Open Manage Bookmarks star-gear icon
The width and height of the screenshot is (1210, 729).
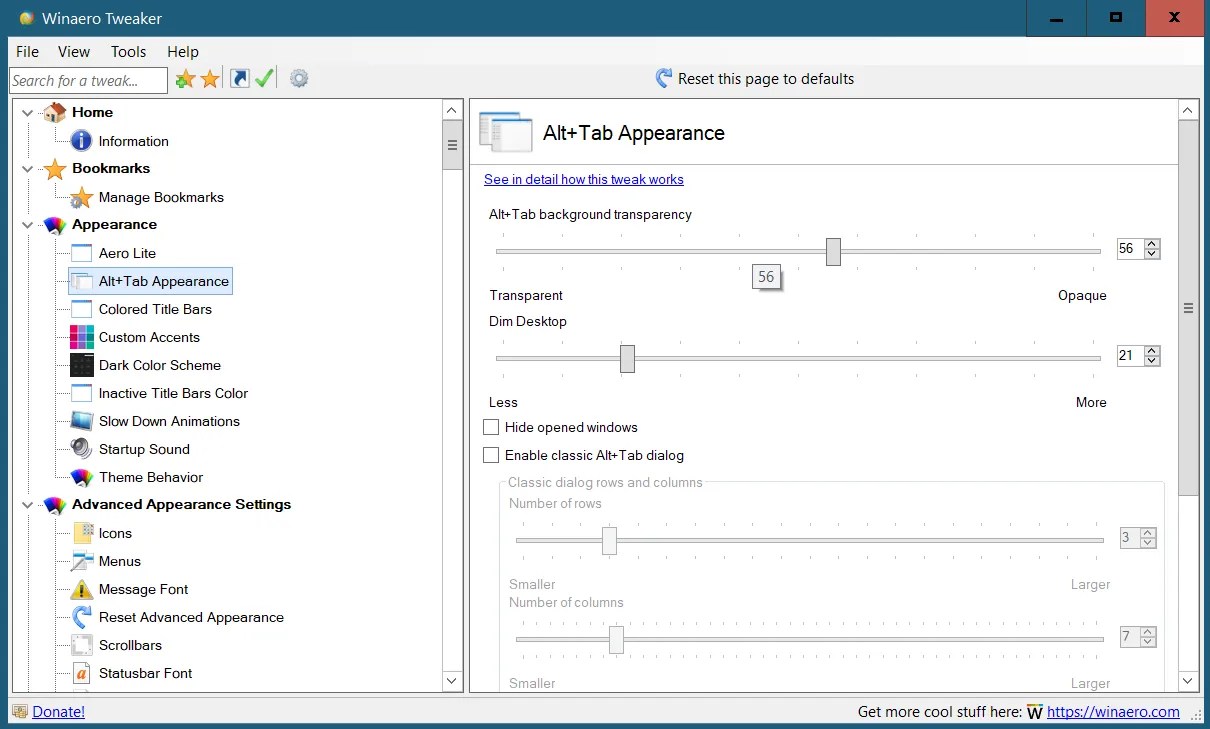click(82, 197)
